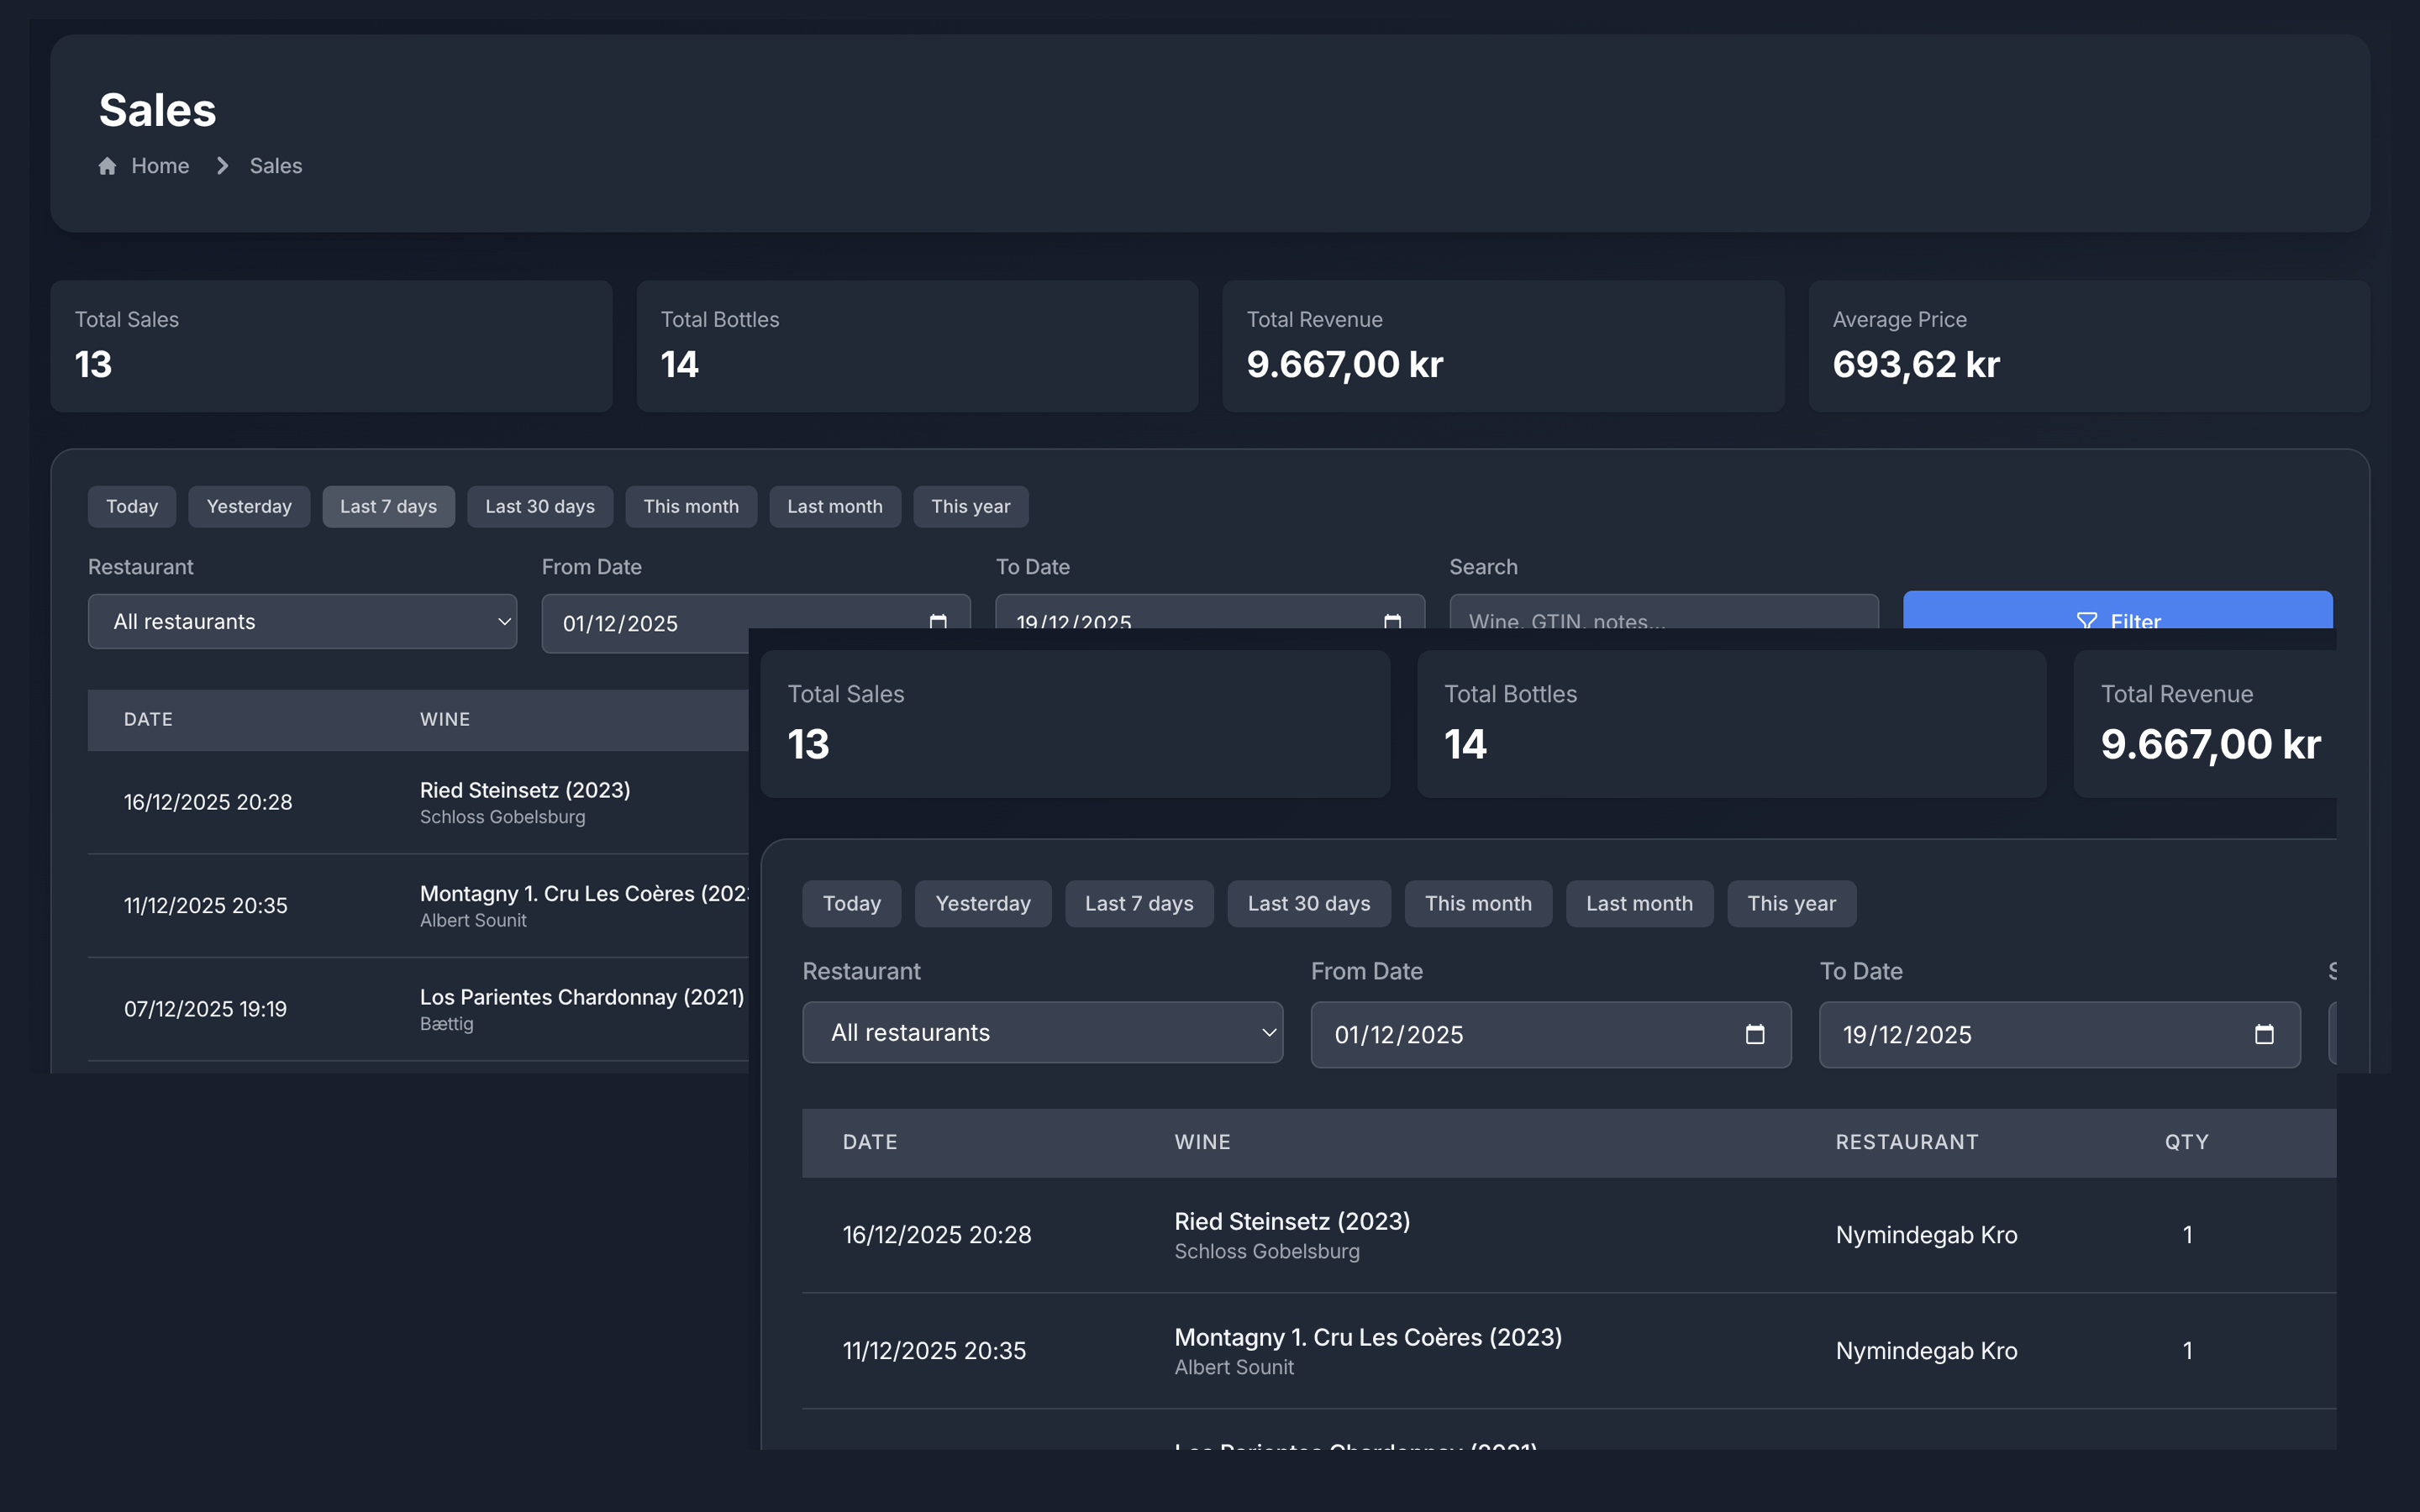2420x1512 pixels.
Task: Click the inset From Date field 01/12/2025
Action: coord(1551,1034)
